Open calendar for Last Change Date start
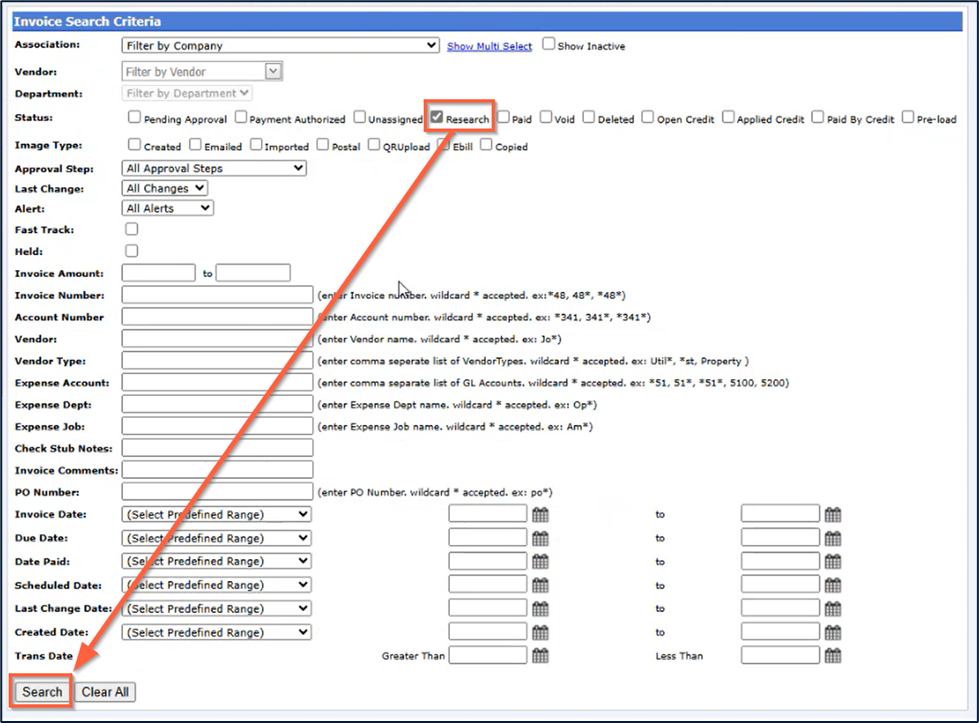 coord(540,609)
